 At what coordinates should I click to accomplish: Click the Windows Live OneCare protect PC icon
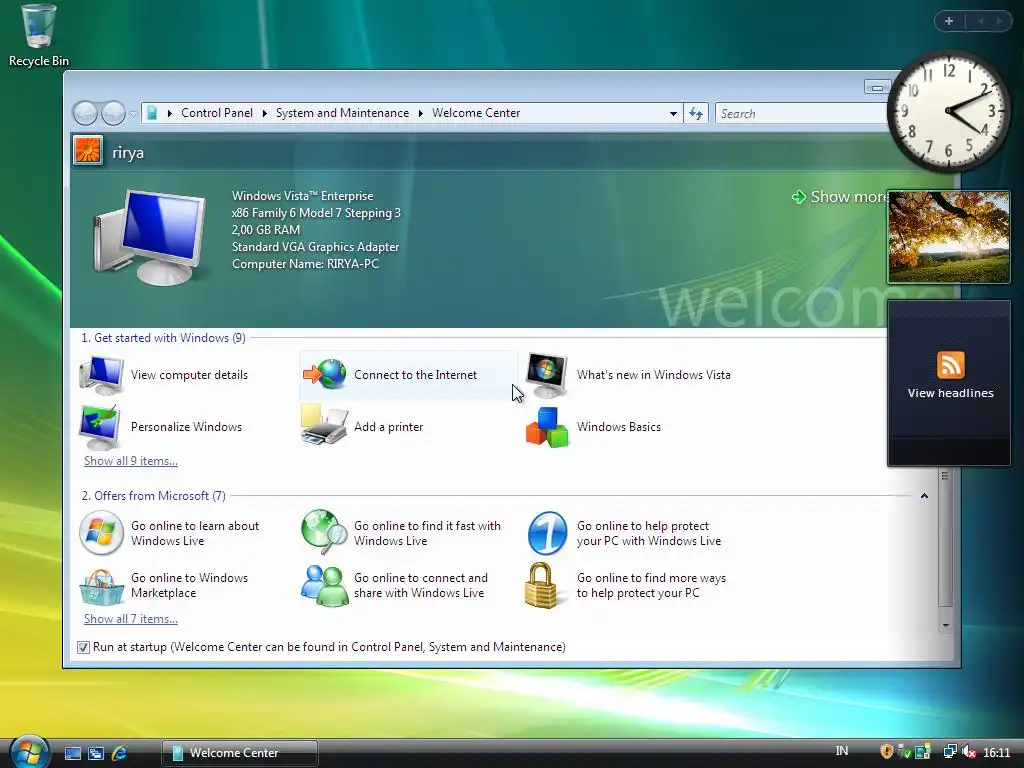pos(547,533)
